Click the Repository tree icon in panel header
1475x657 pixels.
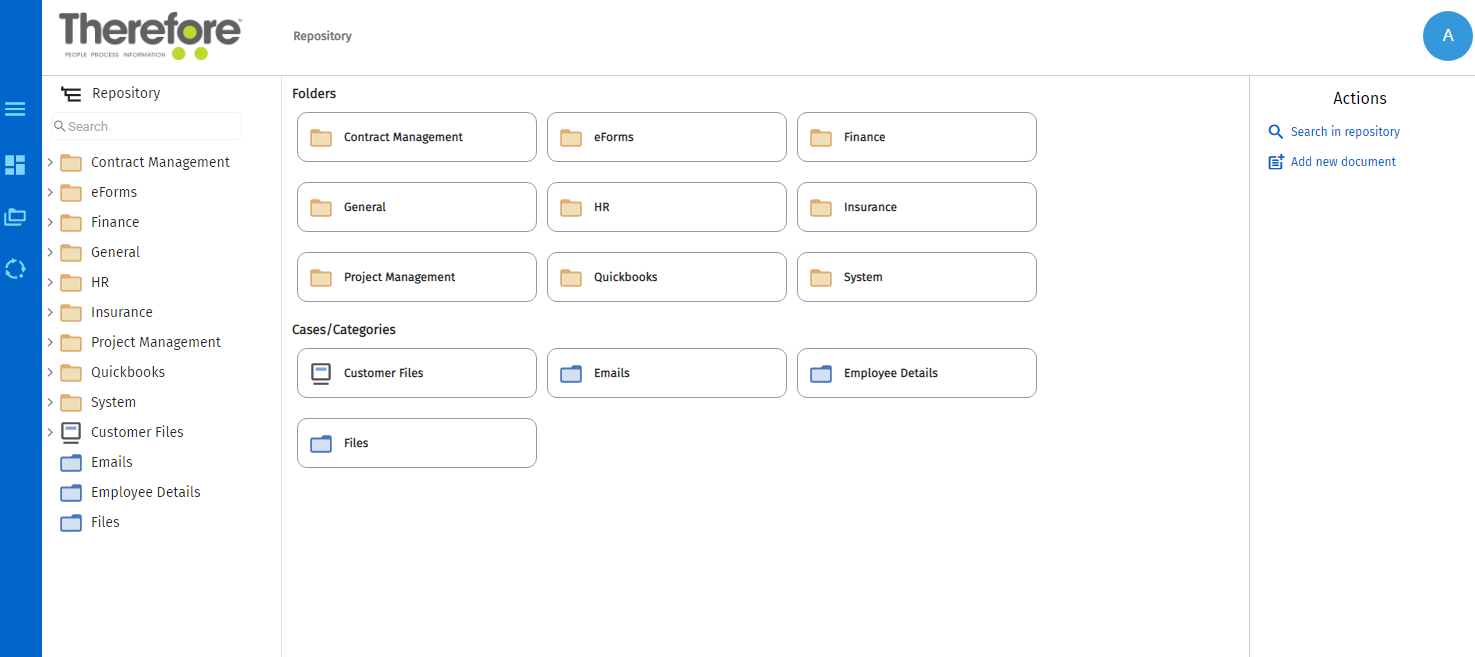pos(71,94)
